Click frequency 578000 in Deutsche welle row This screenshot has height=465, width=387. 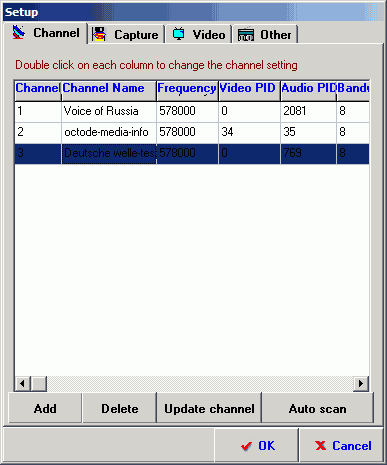(188, 153)
